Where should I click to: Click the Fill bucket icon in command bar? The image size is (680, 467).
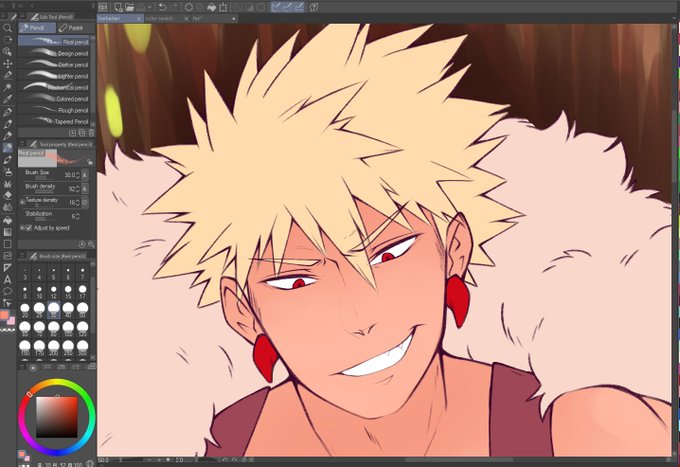tap(212, 7)
